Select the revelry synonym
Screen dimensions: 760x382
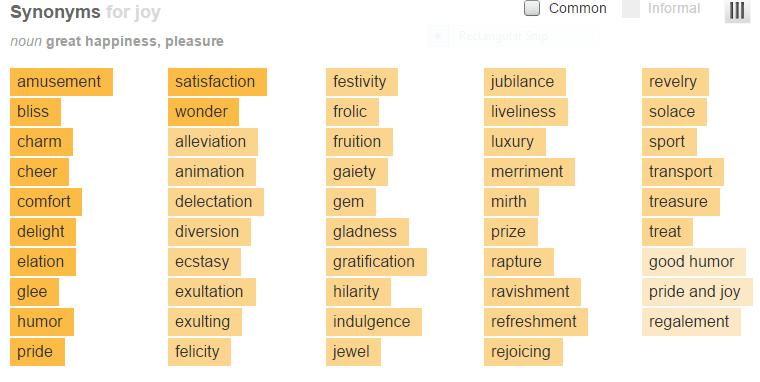coord(676,82)
